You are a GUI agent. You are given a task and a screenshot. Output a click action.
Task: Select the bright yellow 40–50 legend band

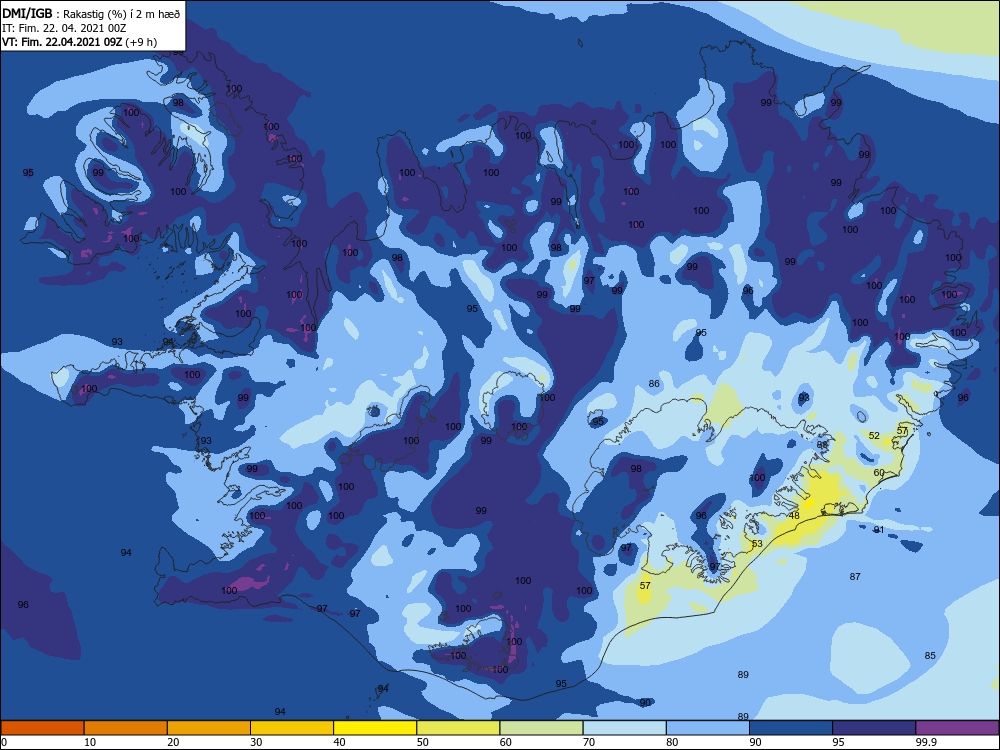pyautogui.click(x=375, y=728)
